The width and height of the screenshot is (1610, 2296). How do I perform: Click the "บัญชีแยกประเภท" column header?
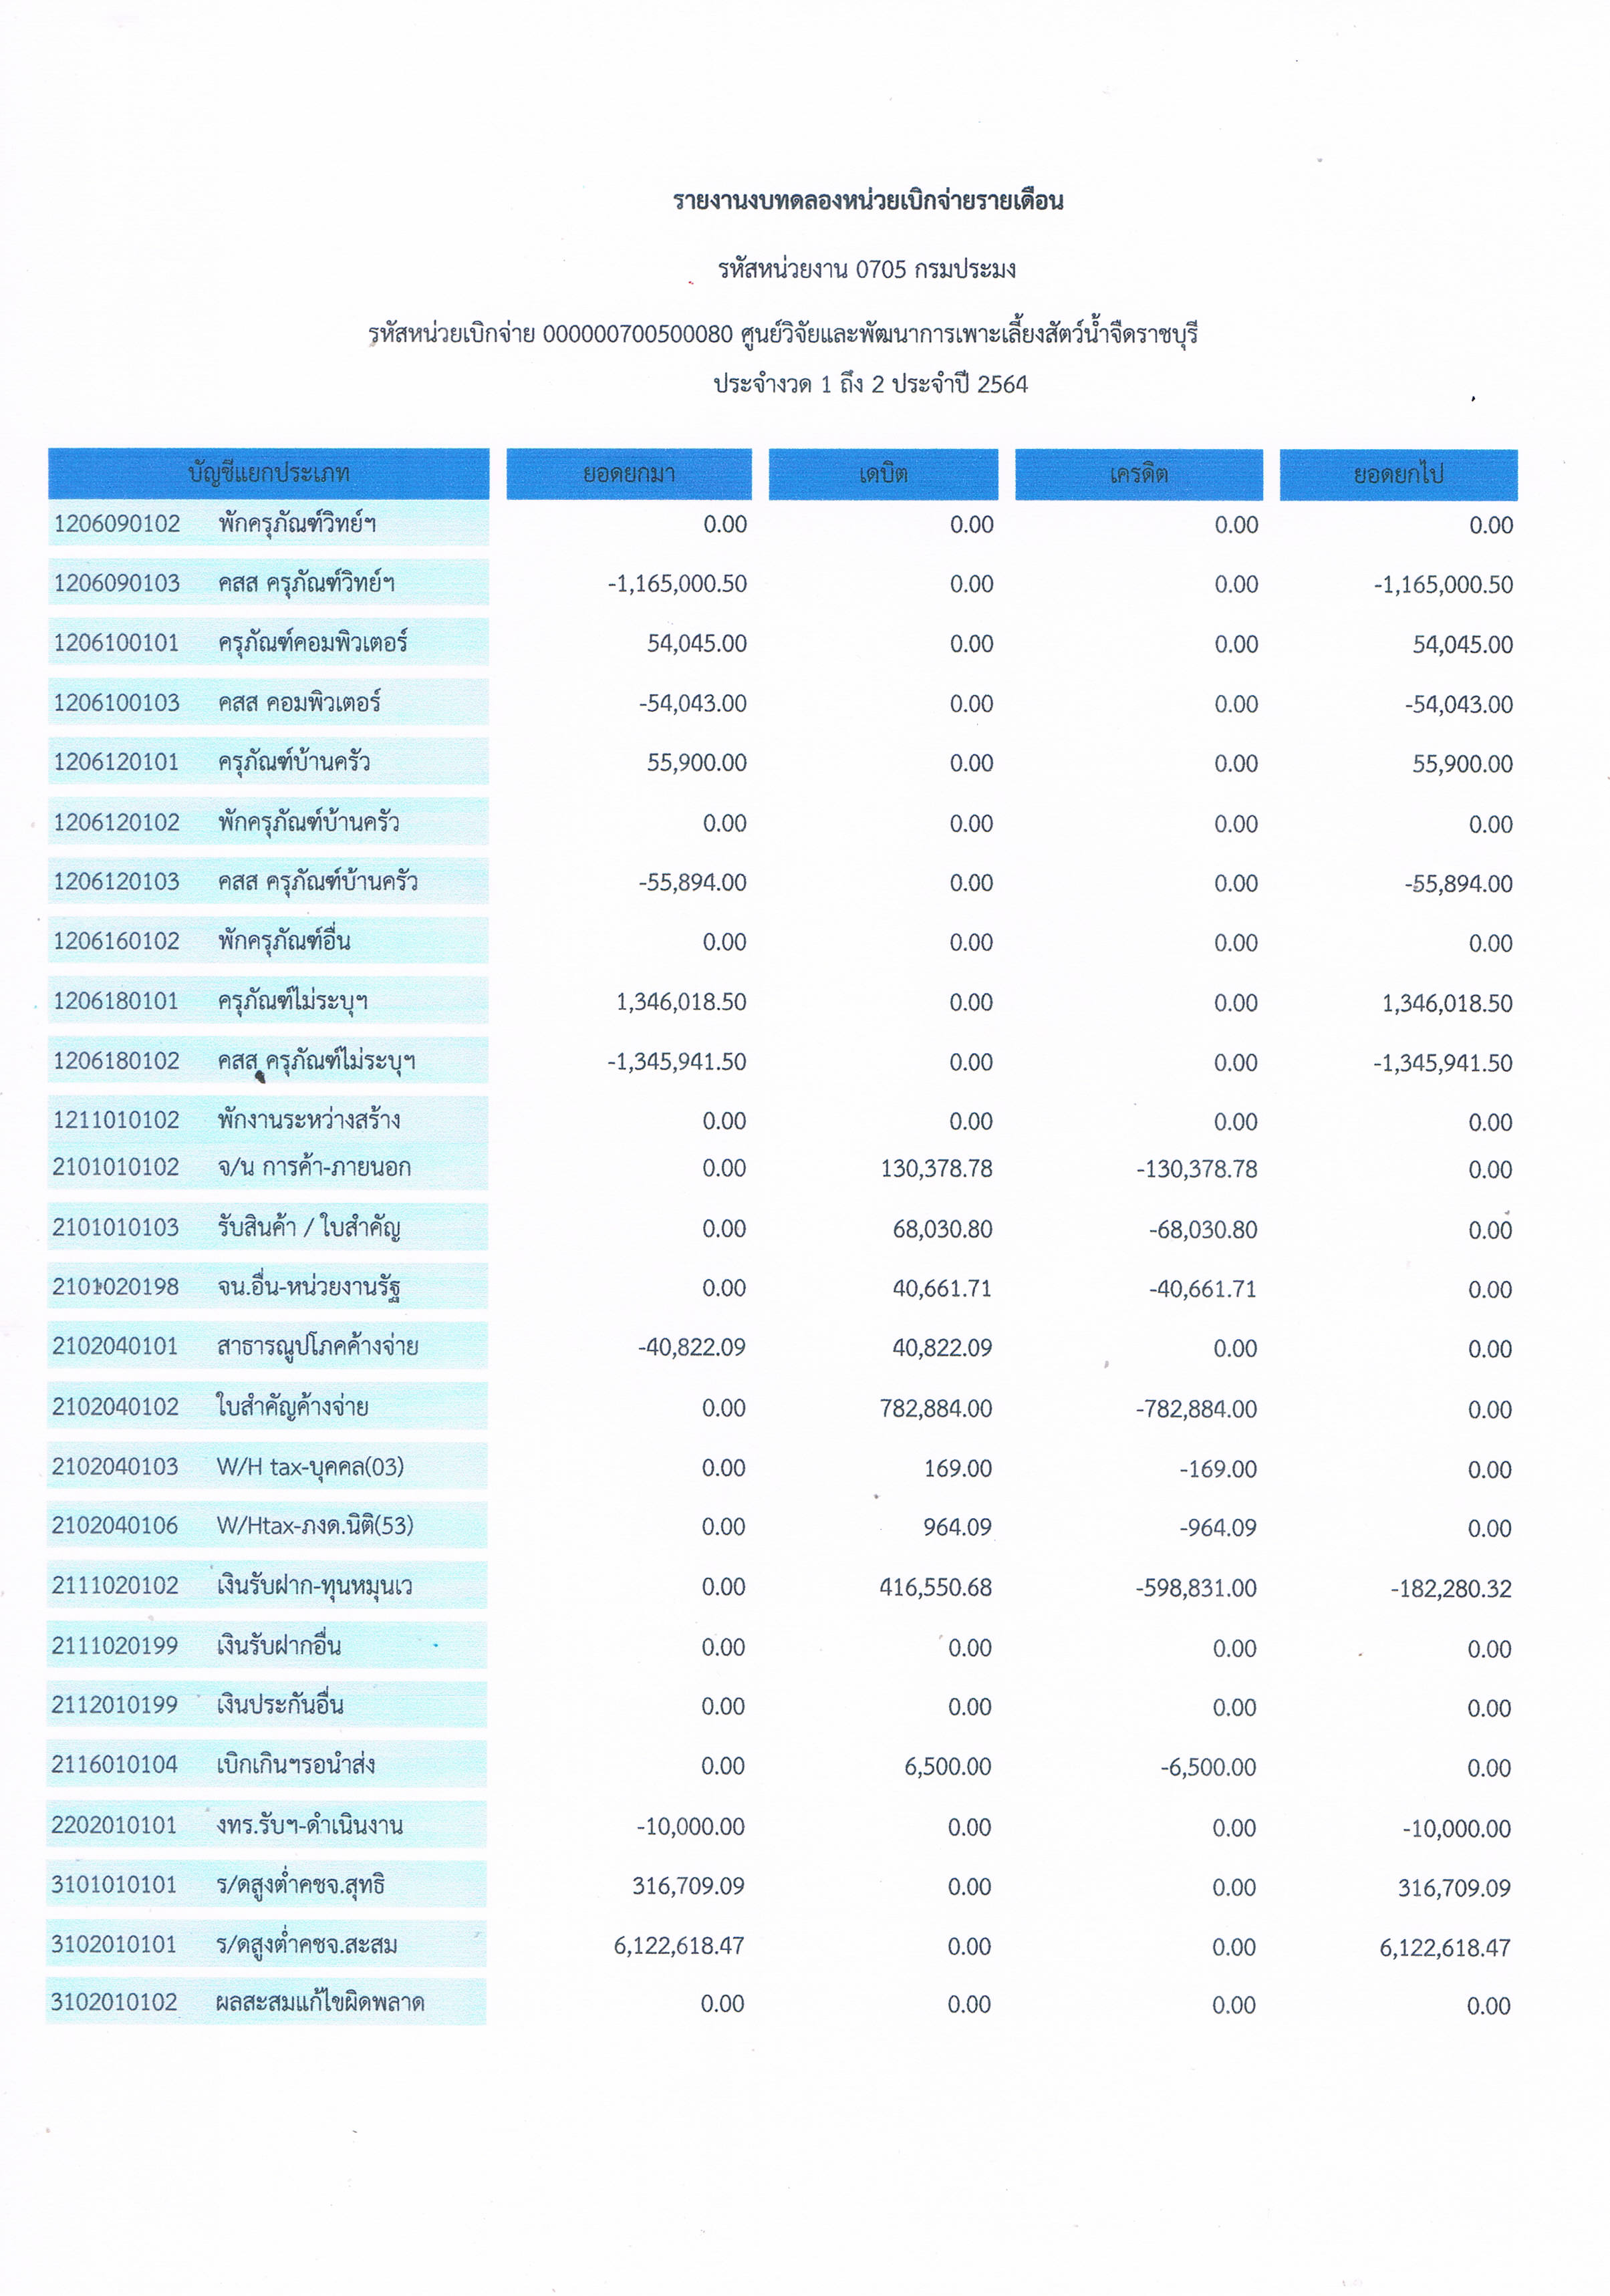268,473
